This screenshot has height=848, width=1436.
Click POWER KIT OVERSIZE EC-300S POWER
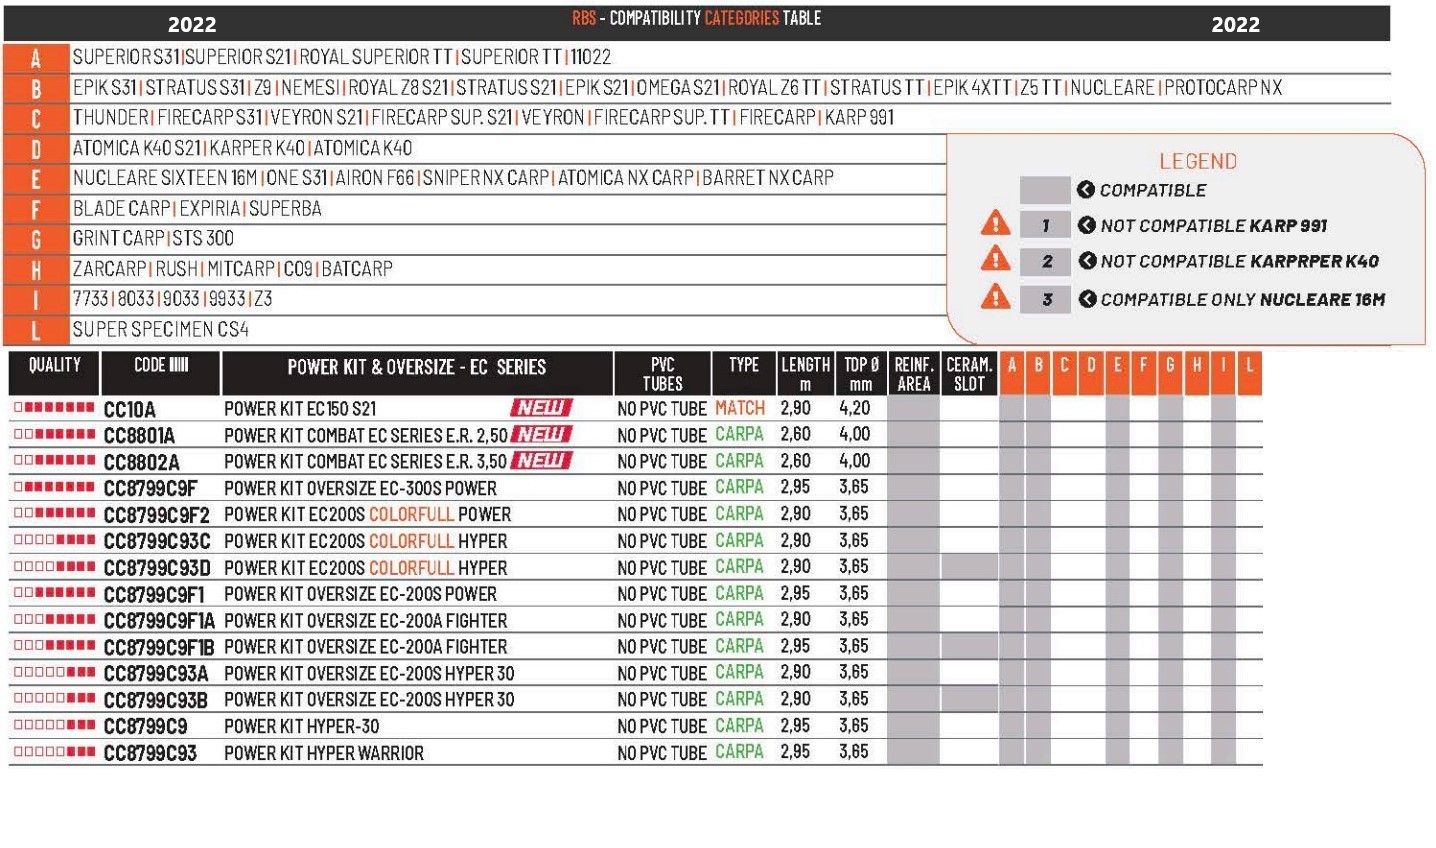[360, 488]
